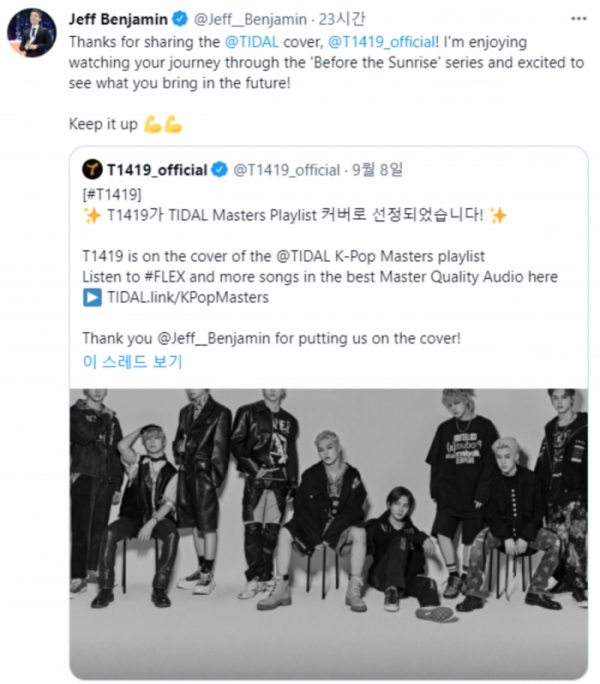This screenshot has width=600, height=684.
Task: Click the T1419_official display name in quoted tweet
Action: click(158, 170)
